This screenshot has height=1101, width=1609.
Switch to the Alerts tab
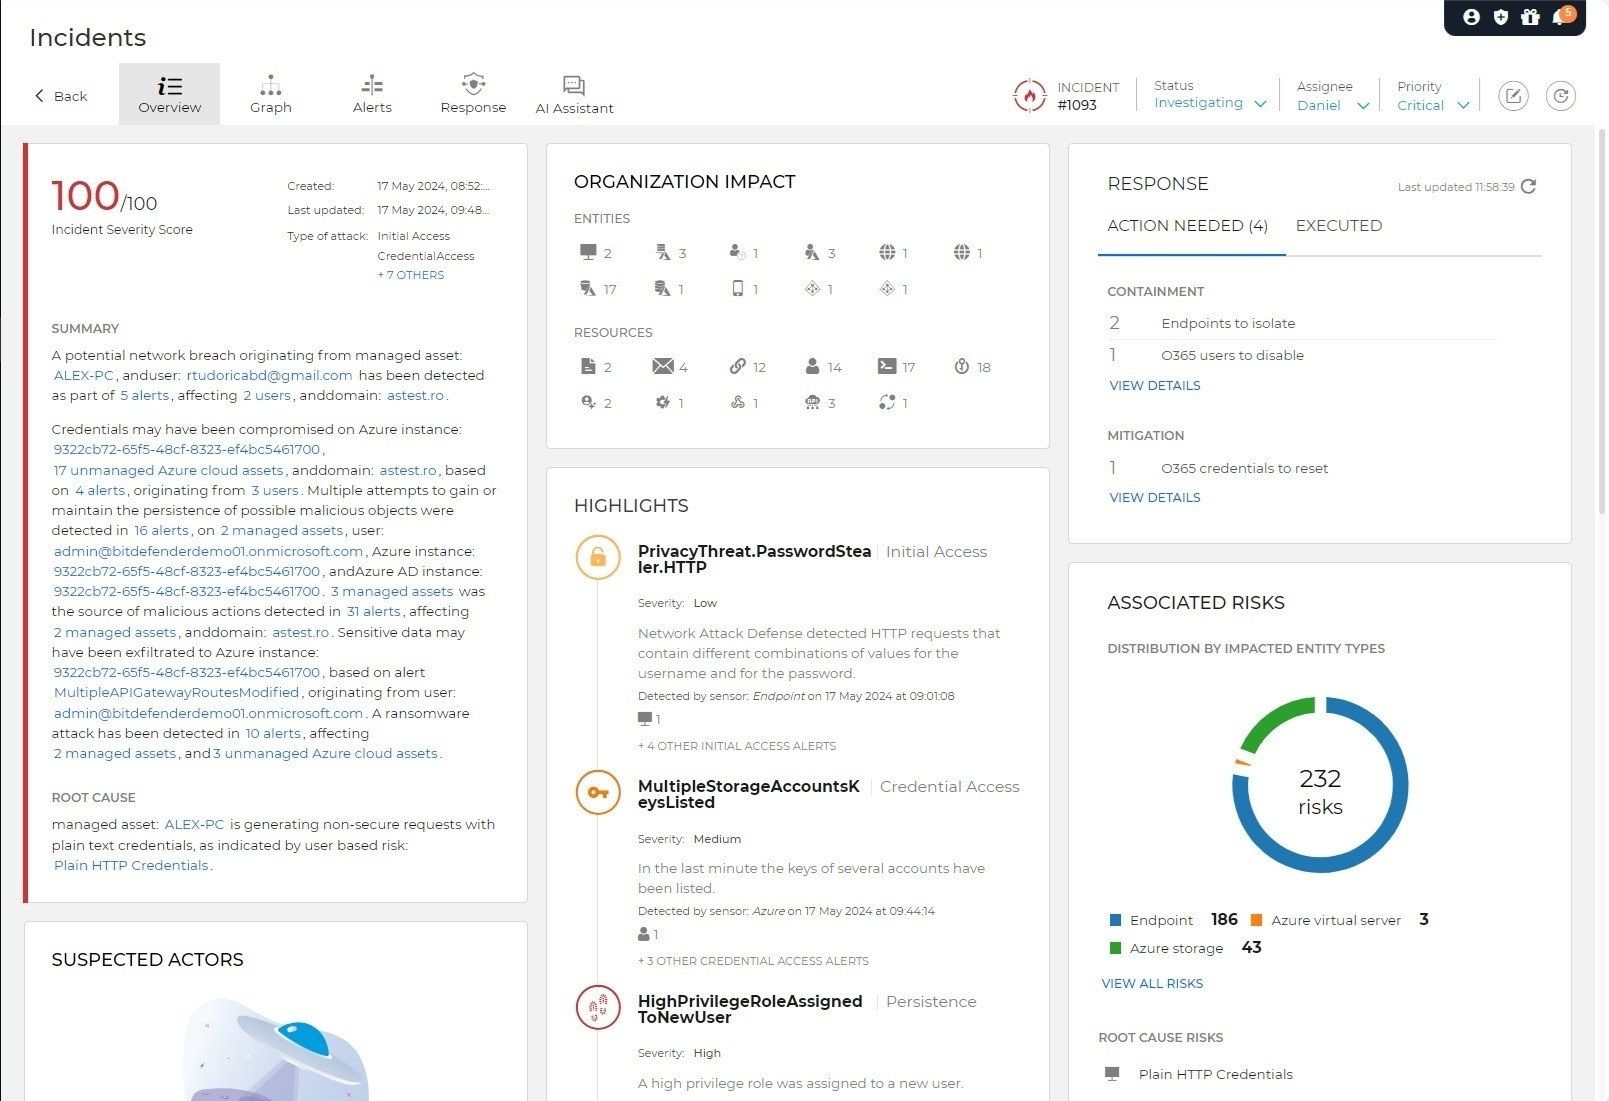coord(372,94)
